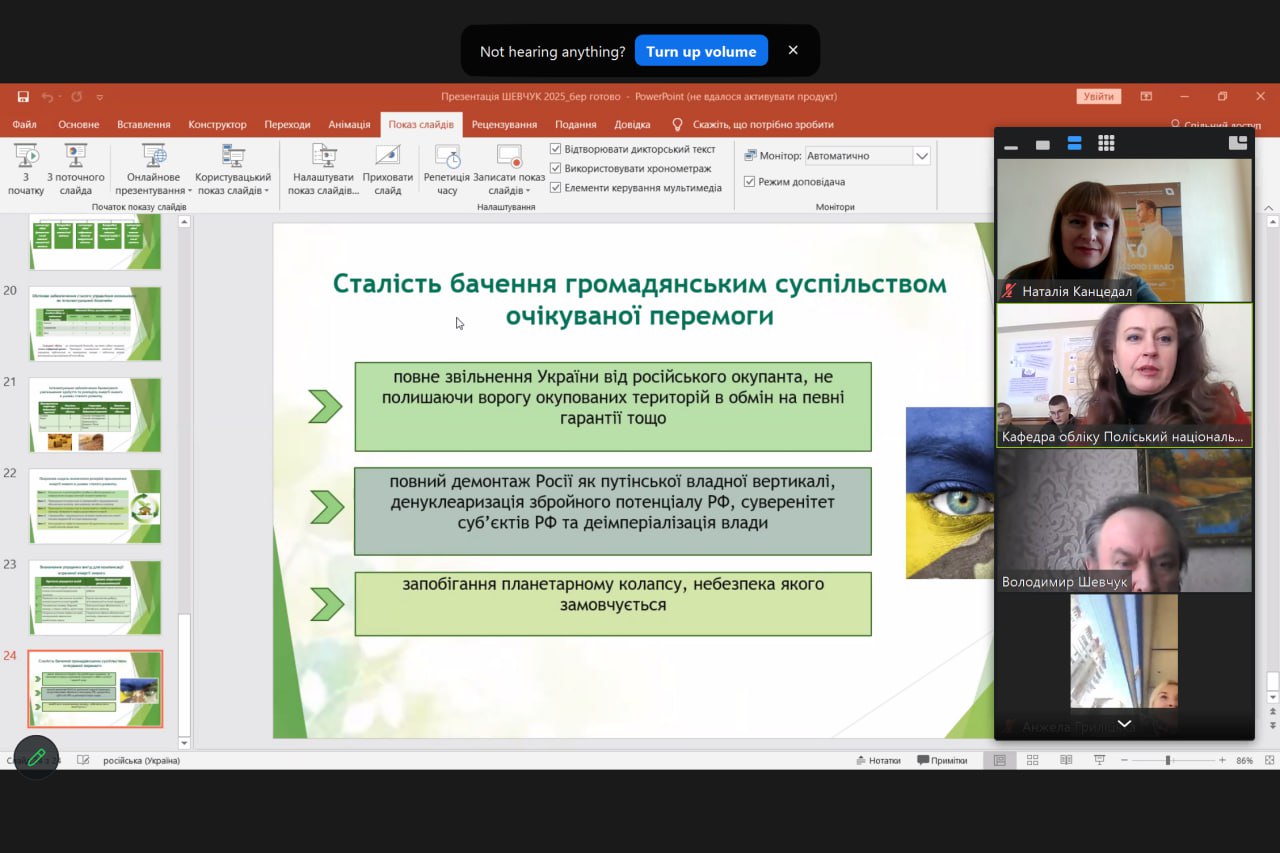Click the lightbulb Tell Me search icon

coord(677,124)
